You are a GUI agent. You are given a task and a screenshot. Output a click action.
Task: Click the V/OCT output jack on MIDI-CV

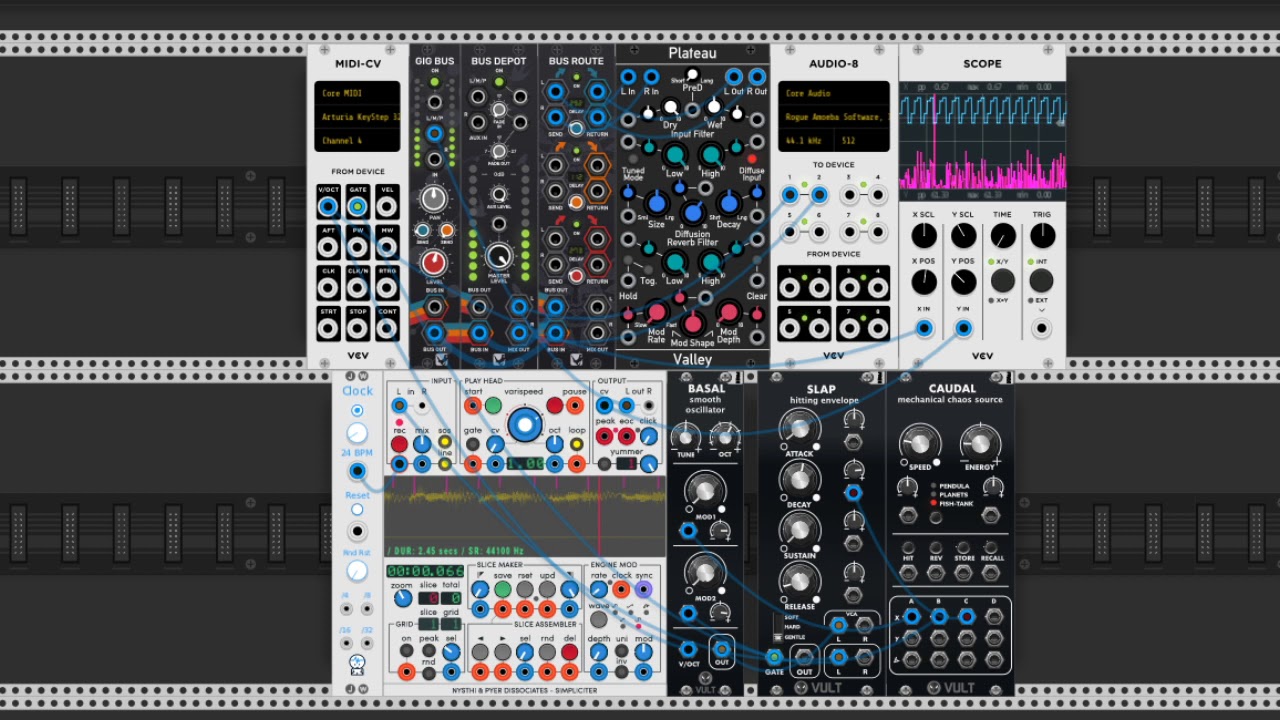[328, 207]
